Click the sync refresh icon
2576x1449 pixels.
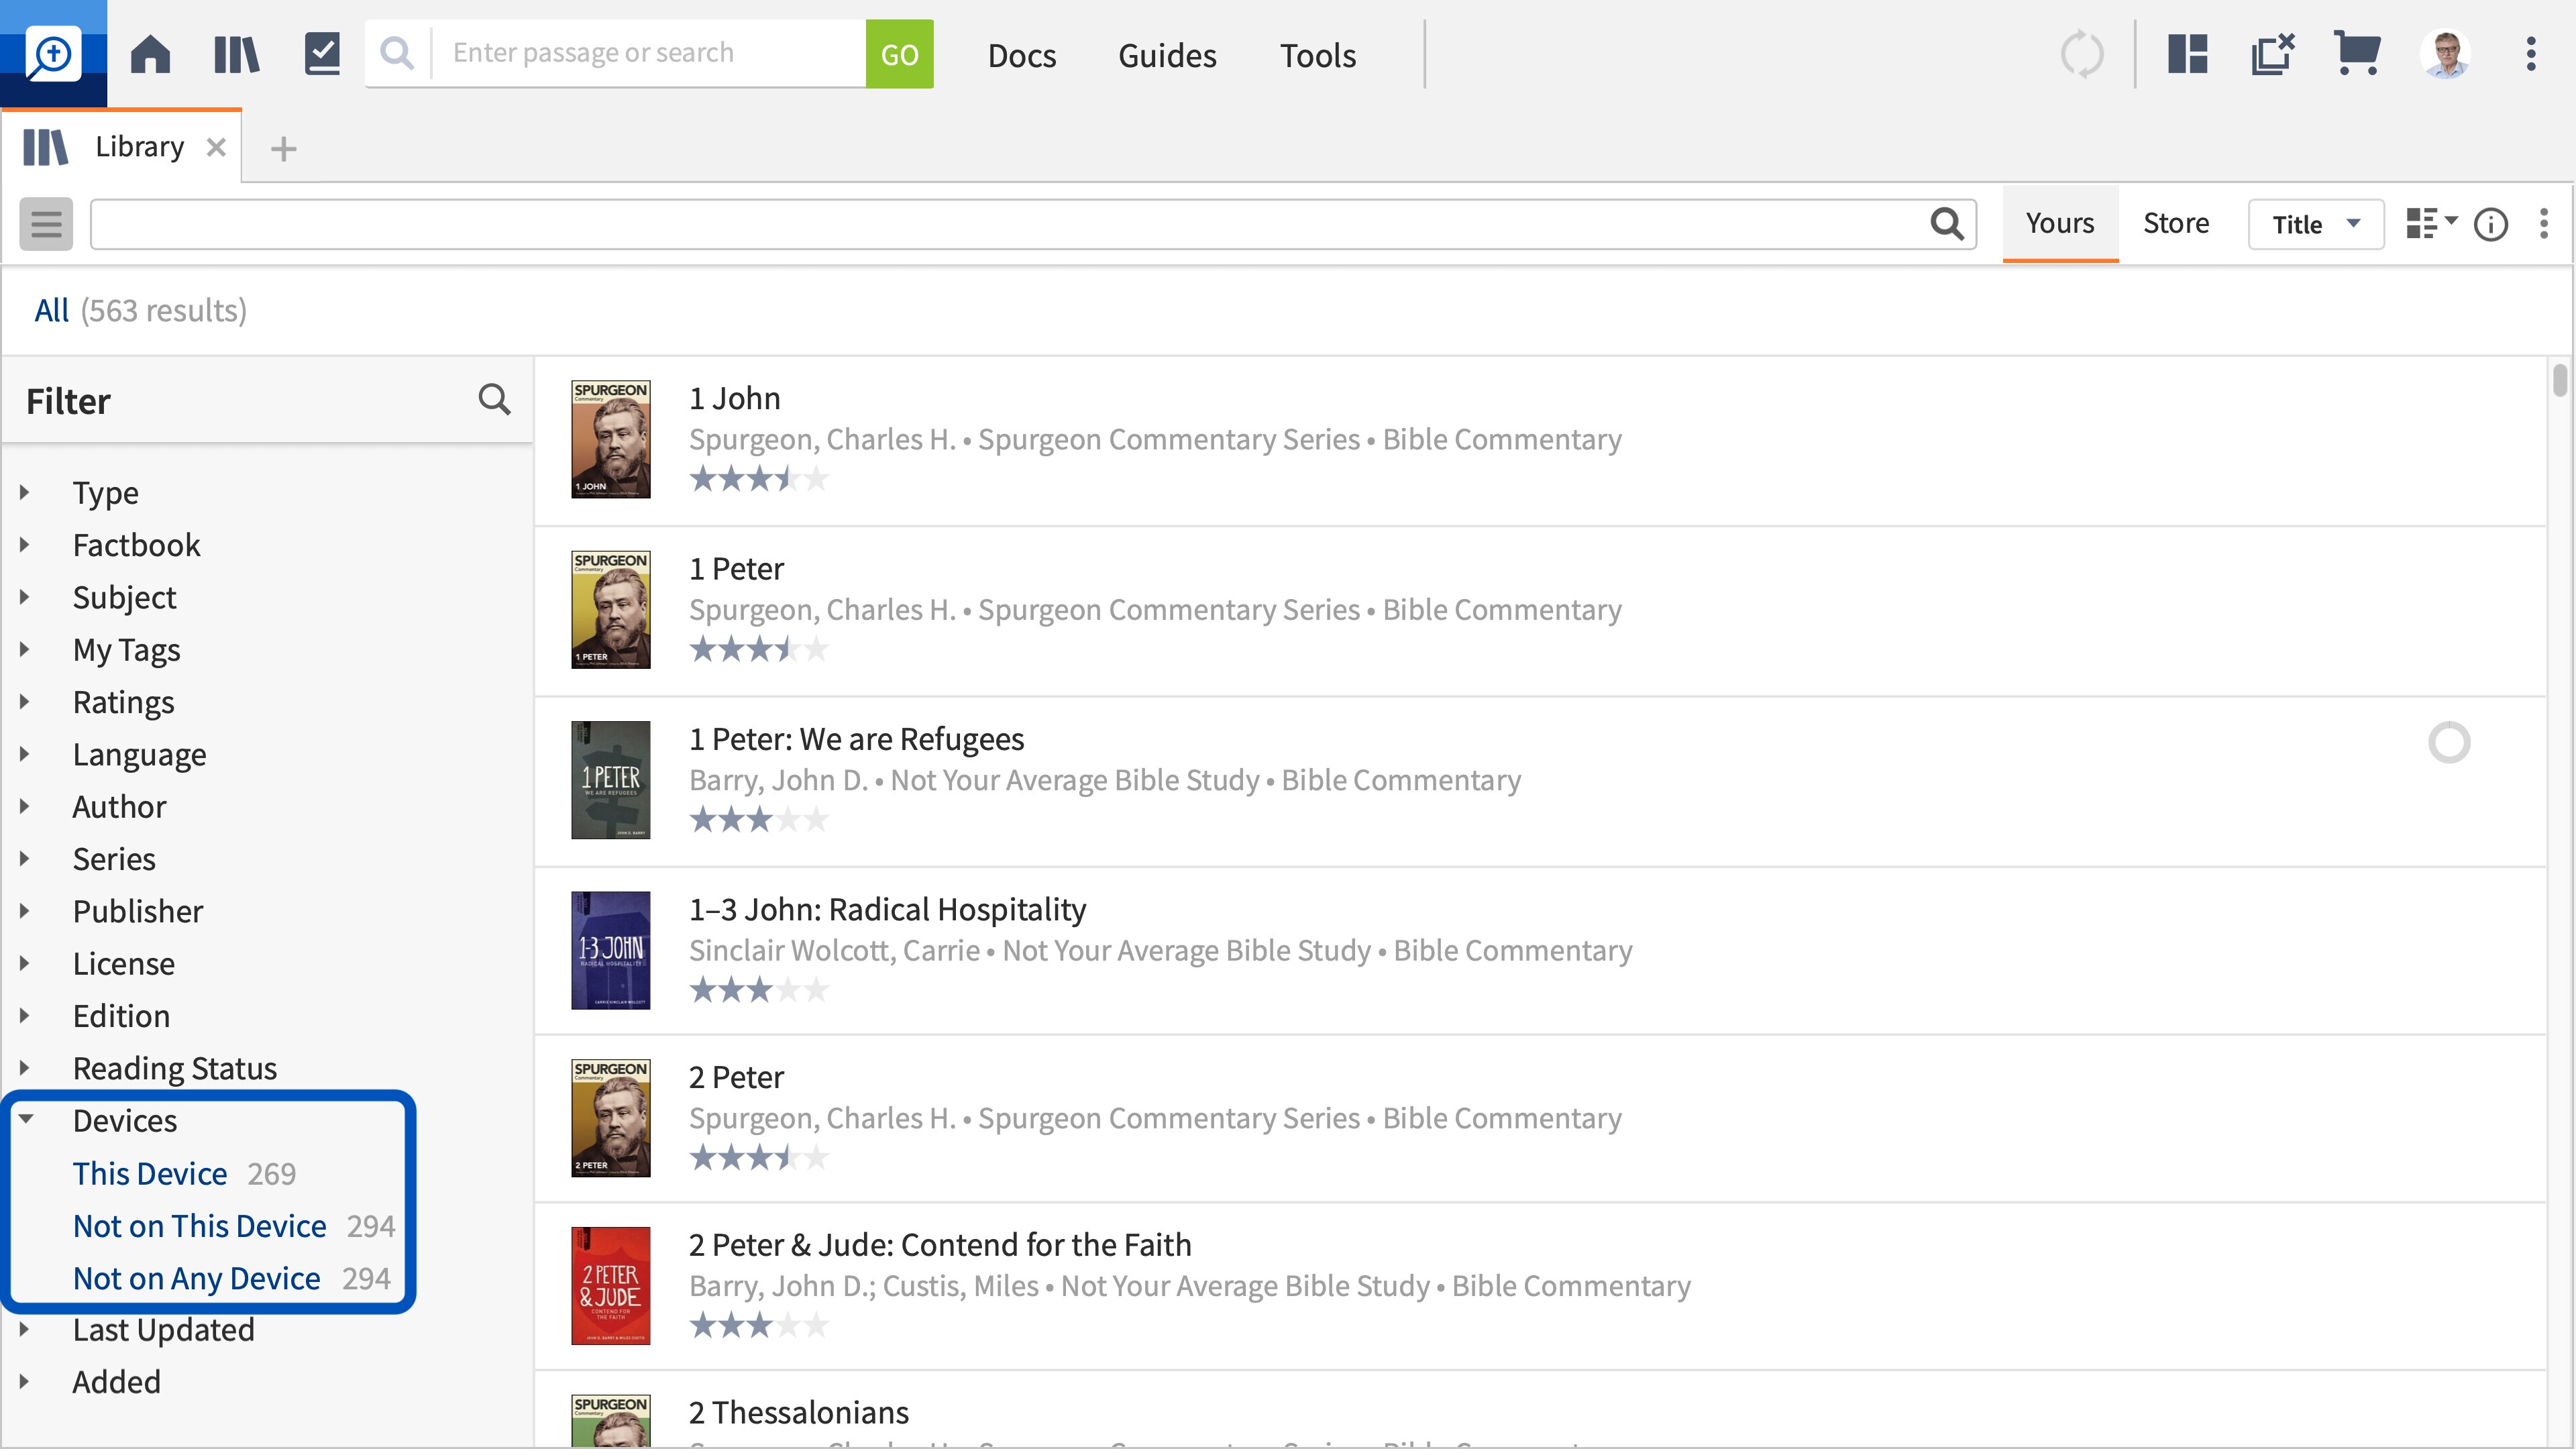tap(2082, 54)
